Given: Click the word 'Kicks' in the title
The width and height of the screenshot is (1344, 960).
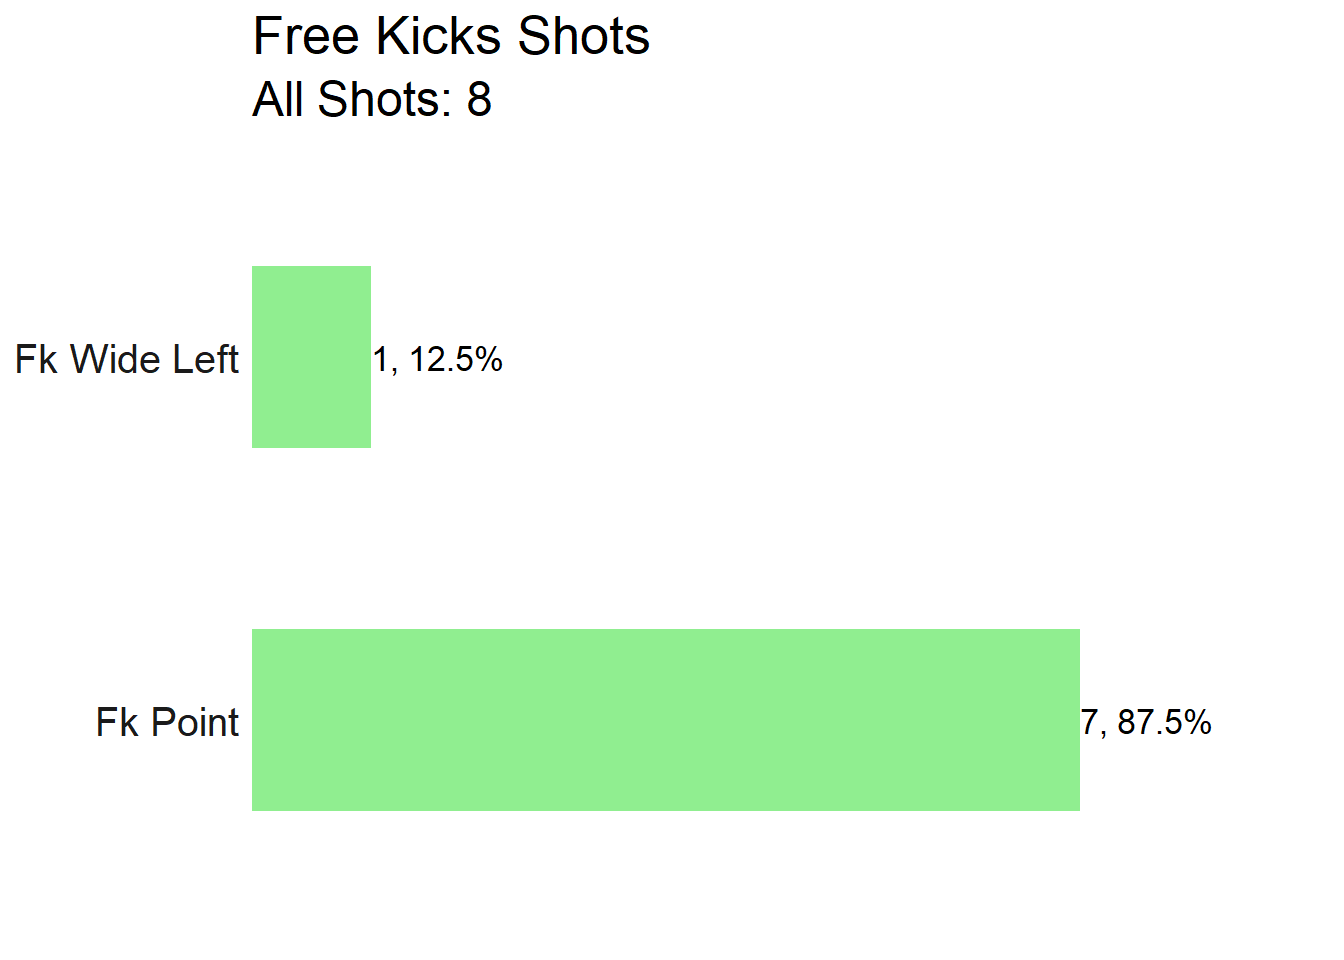Looking at the screenshot, I should (439, 38).
